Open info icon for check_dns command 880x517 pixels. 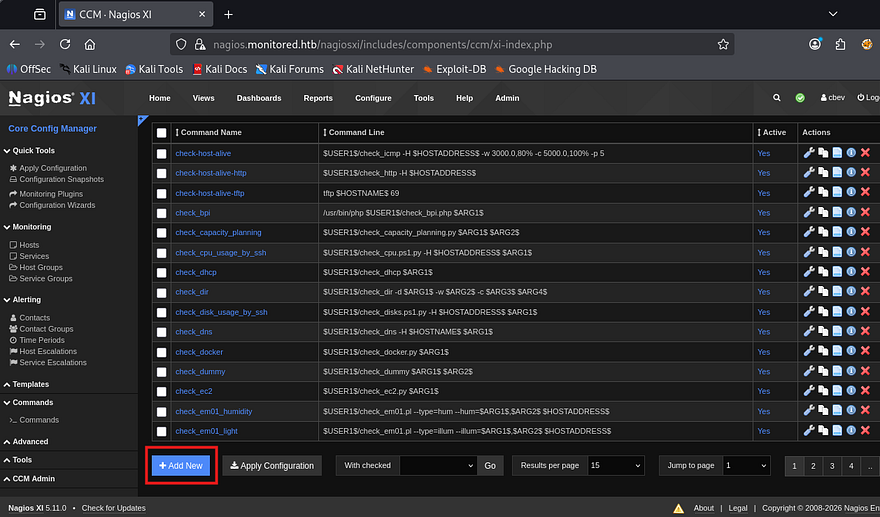pyautogui.click(x=851, y=332)
